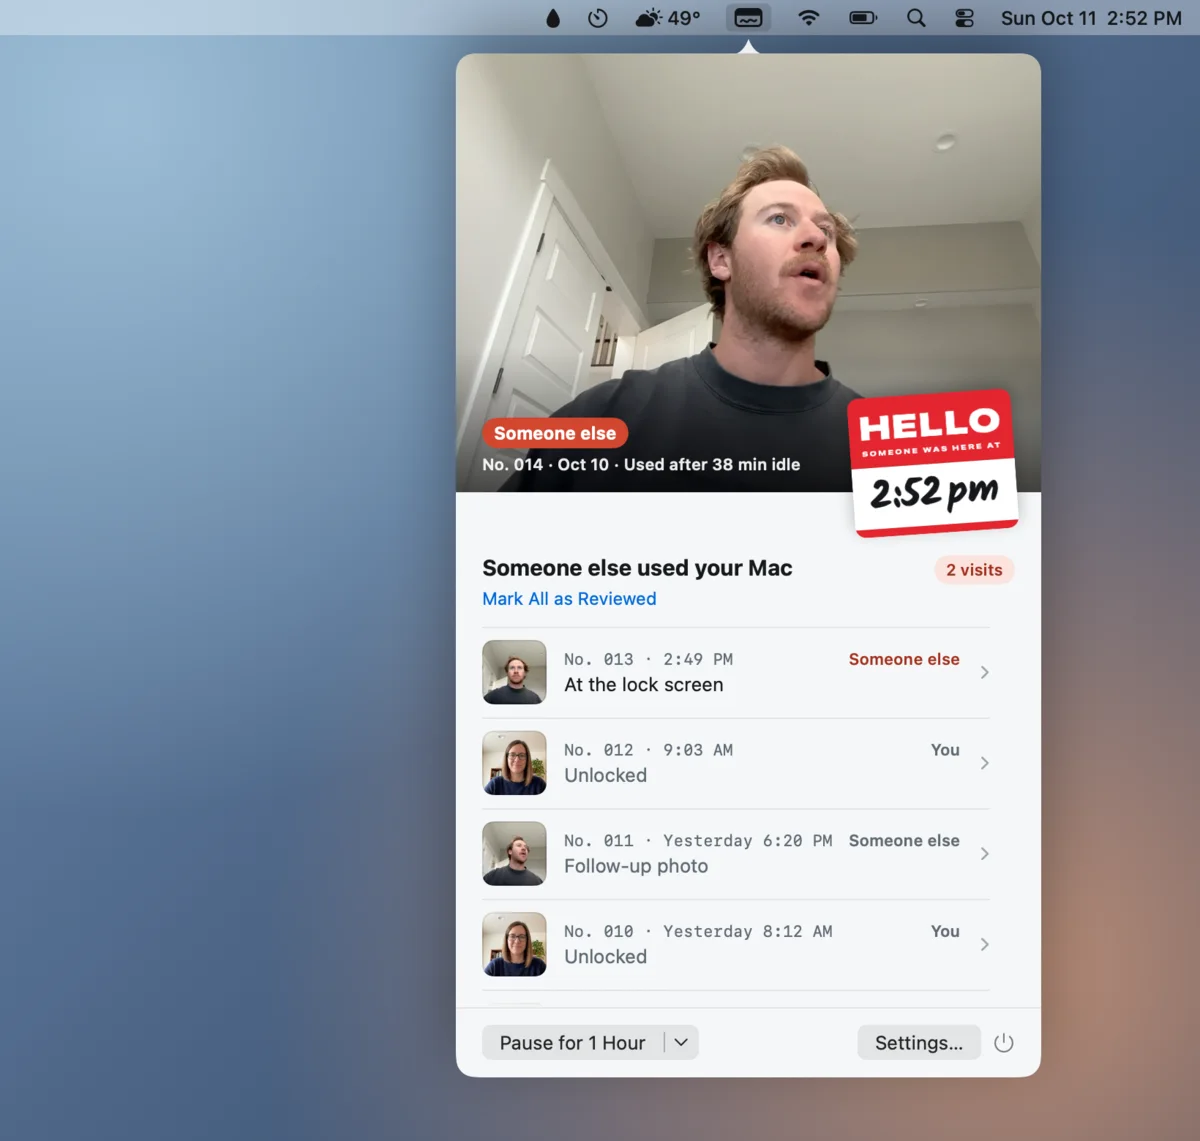The height and width of the screenshot is (1141, 1200).
Task: Click the 'Unlocked' text in row No. 010
Action: click(605, 957)
